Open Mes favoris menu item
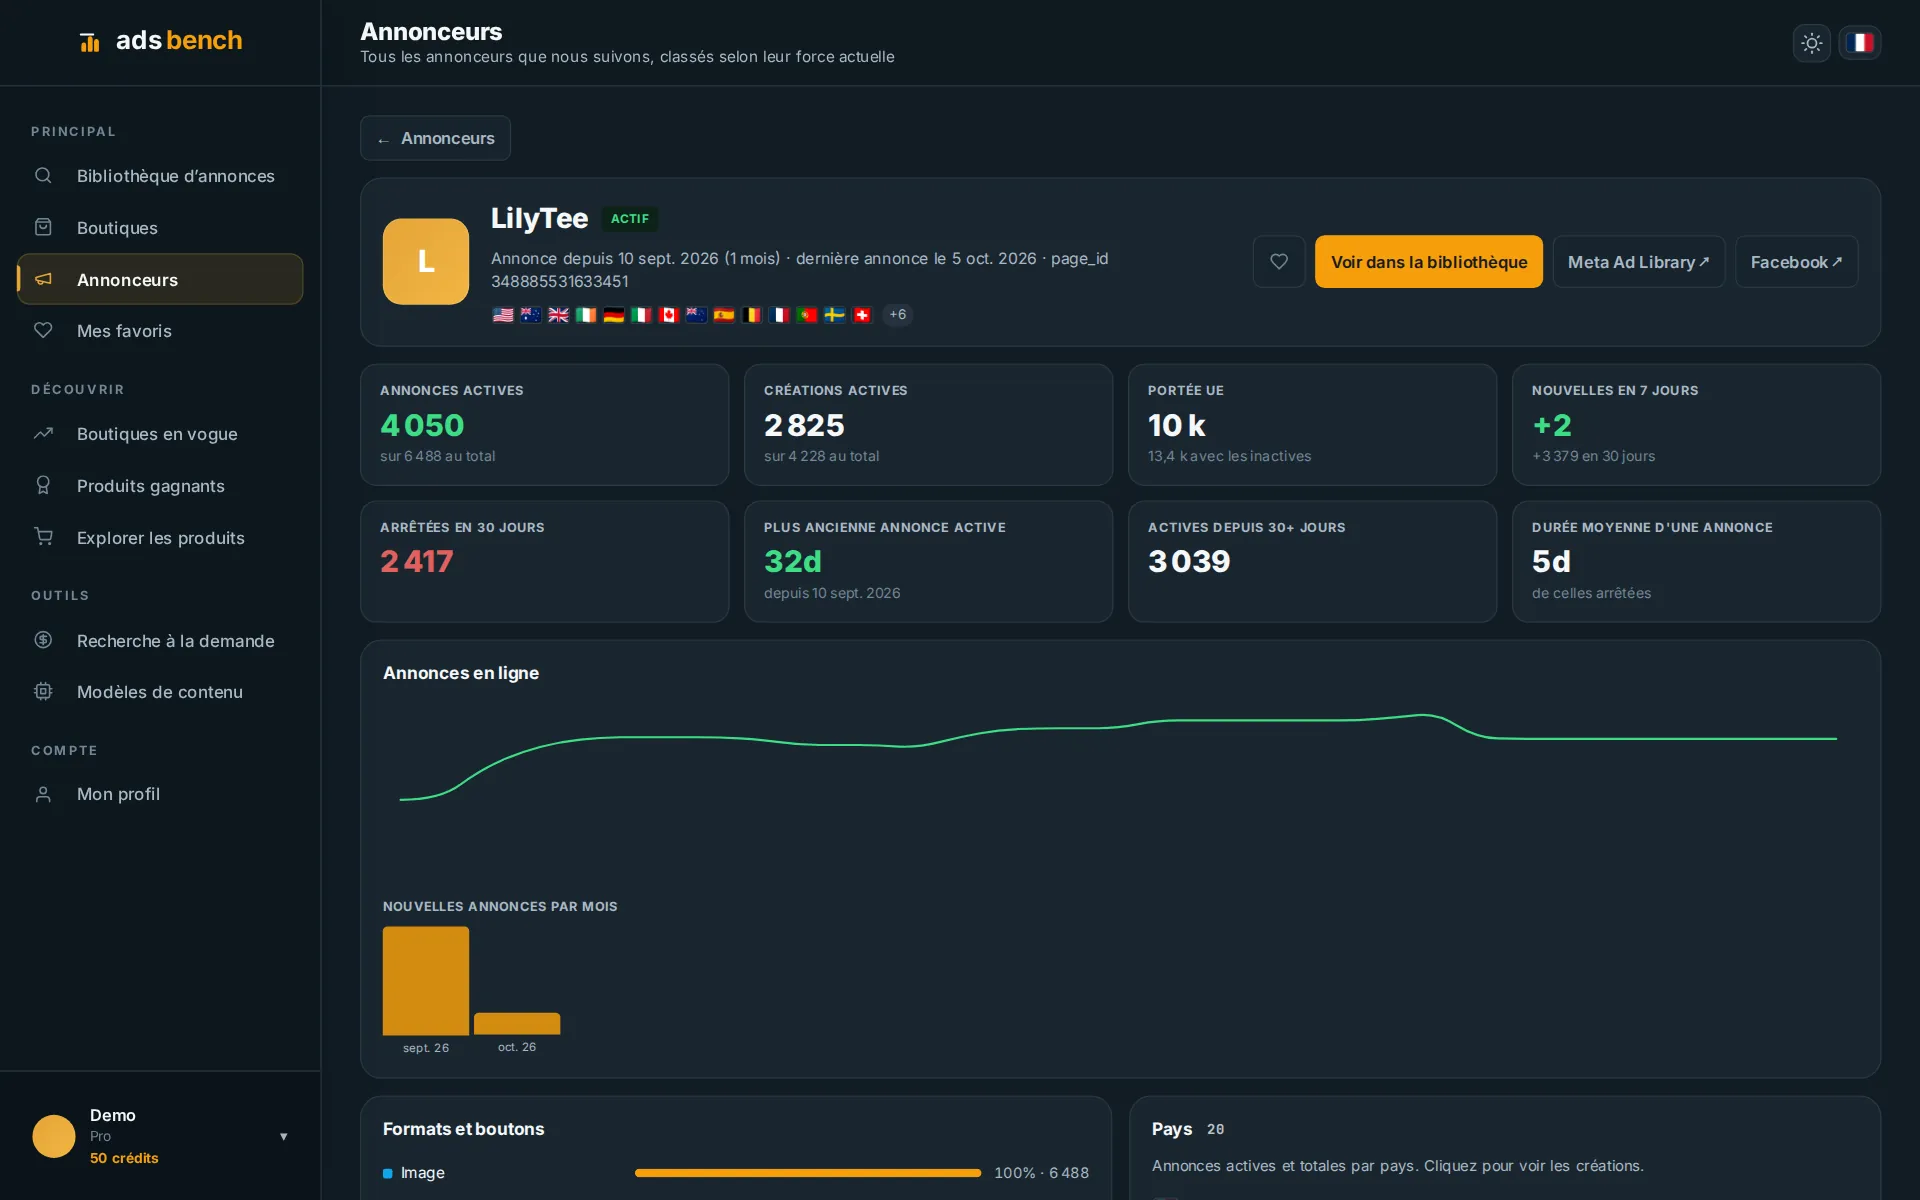 click(160, 330)
